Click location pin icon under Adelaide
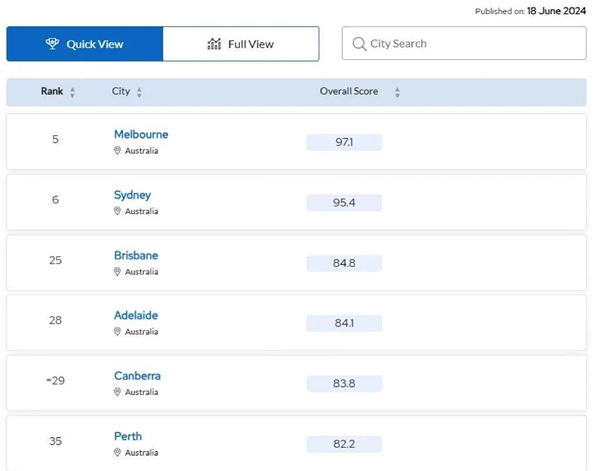This screenshot has width=600, height=471. [118, 332]
